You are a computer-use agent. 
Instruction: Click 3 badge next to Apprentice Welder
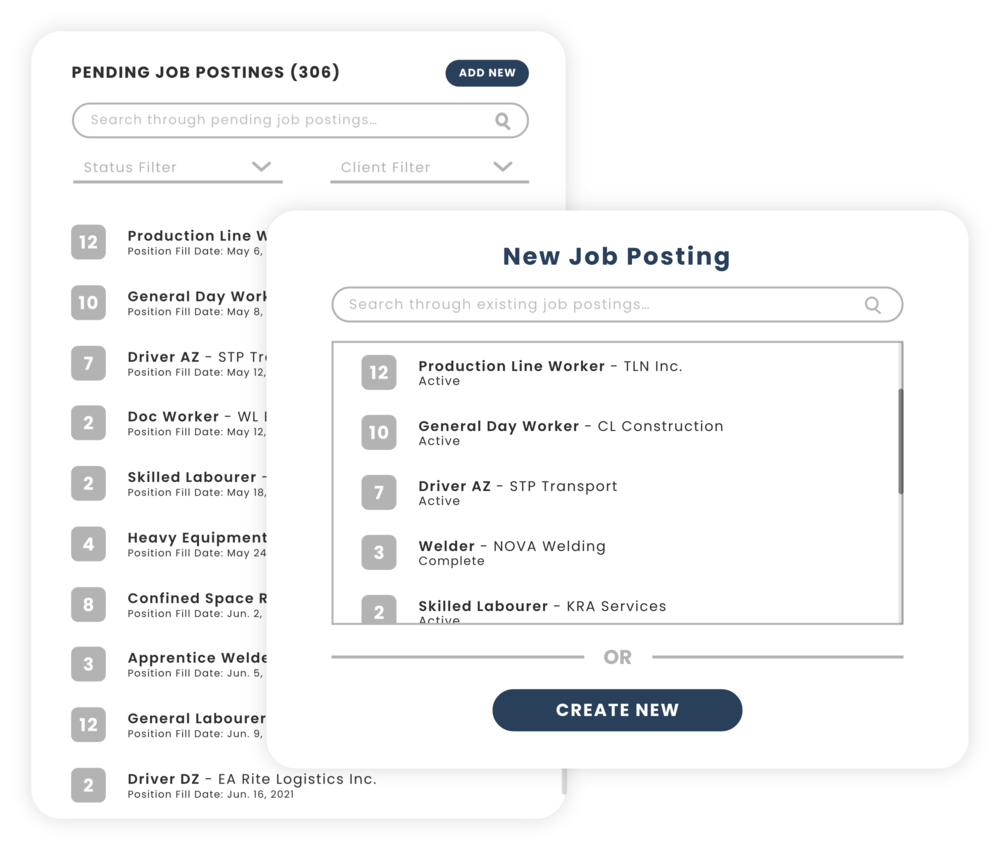click(88, 664)
